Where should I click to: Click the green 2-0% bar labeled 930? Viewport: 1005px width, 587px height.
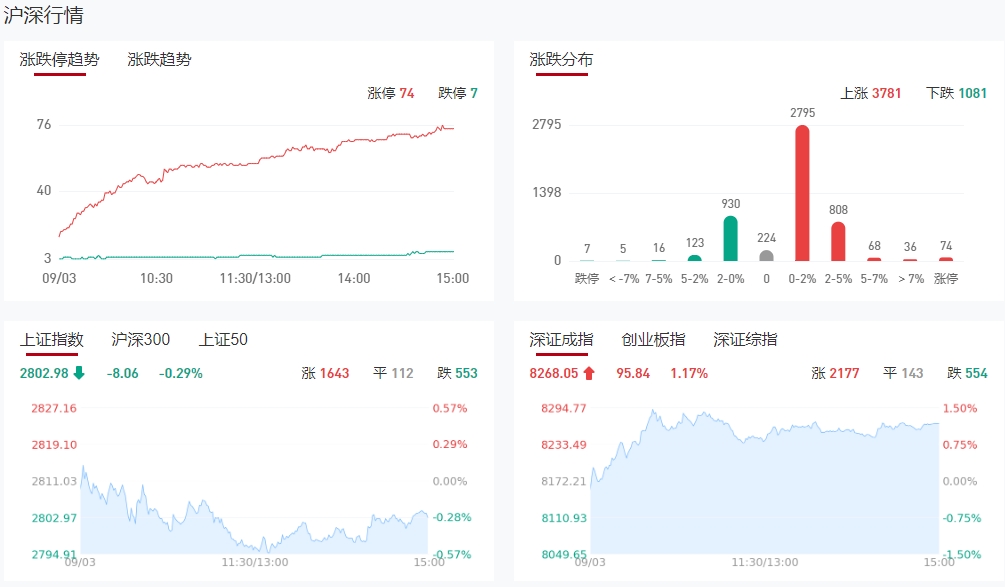(730, 238)
